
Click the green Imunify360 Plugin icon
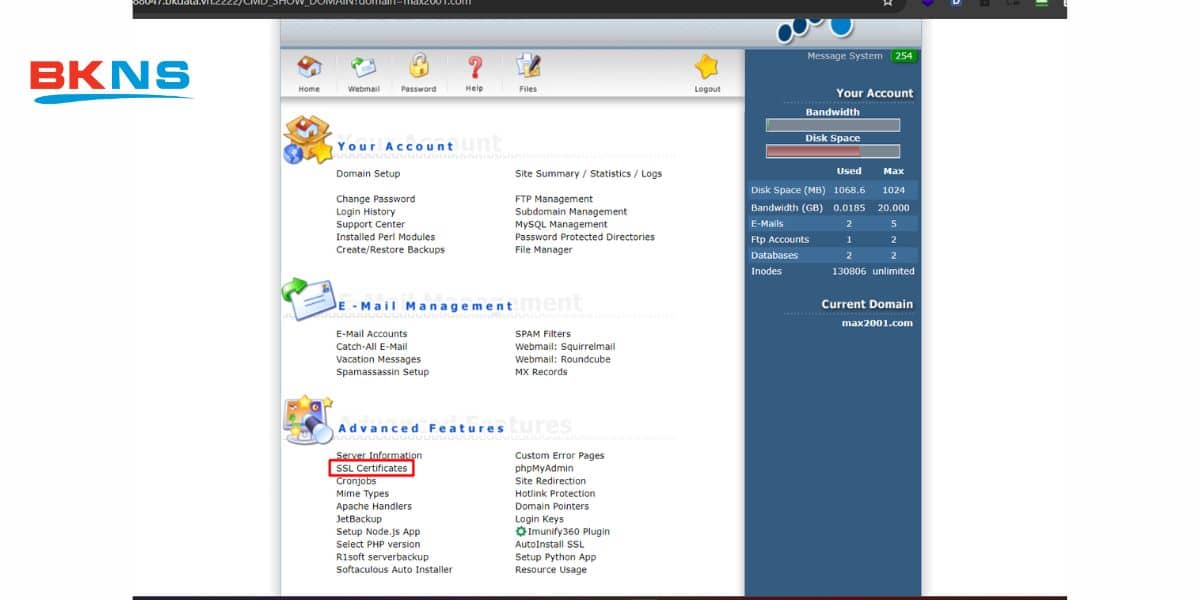pyautogui.click(x=521, y=531)
